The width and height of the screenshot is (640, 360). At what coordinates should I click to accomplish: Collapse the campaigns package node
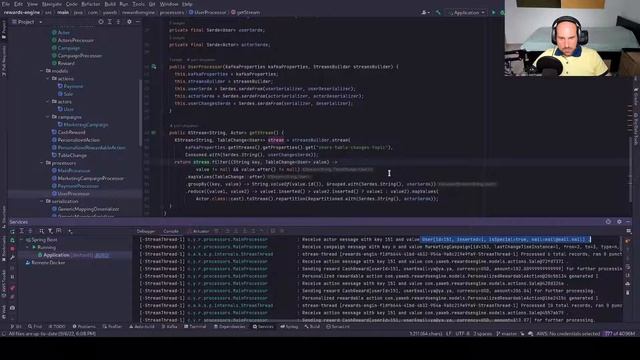[48, 117]
